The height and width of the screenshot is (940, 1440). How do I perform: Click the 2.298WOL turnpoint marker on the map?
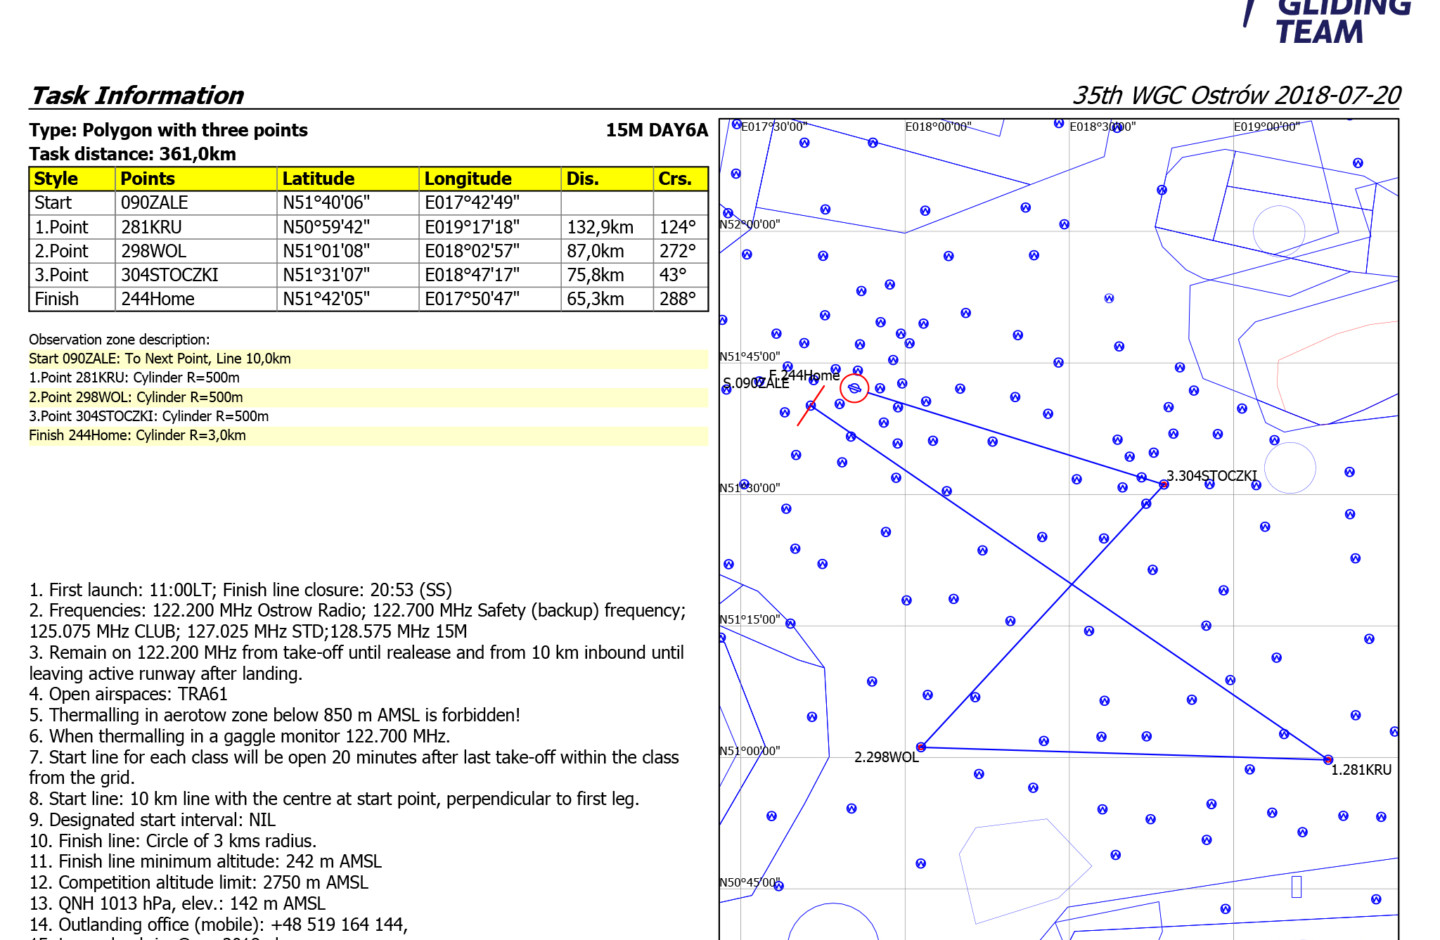[x=921, y=747]
